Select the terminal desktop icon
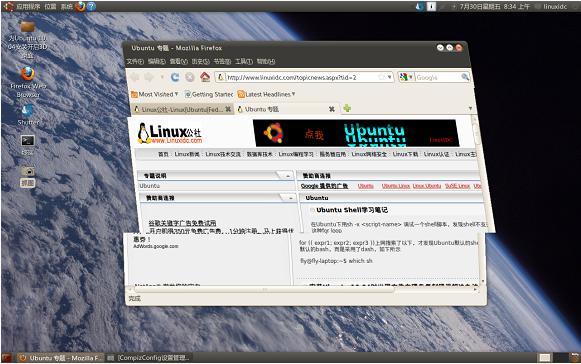The height and width of the screenshot is (364, 581). 28,140
